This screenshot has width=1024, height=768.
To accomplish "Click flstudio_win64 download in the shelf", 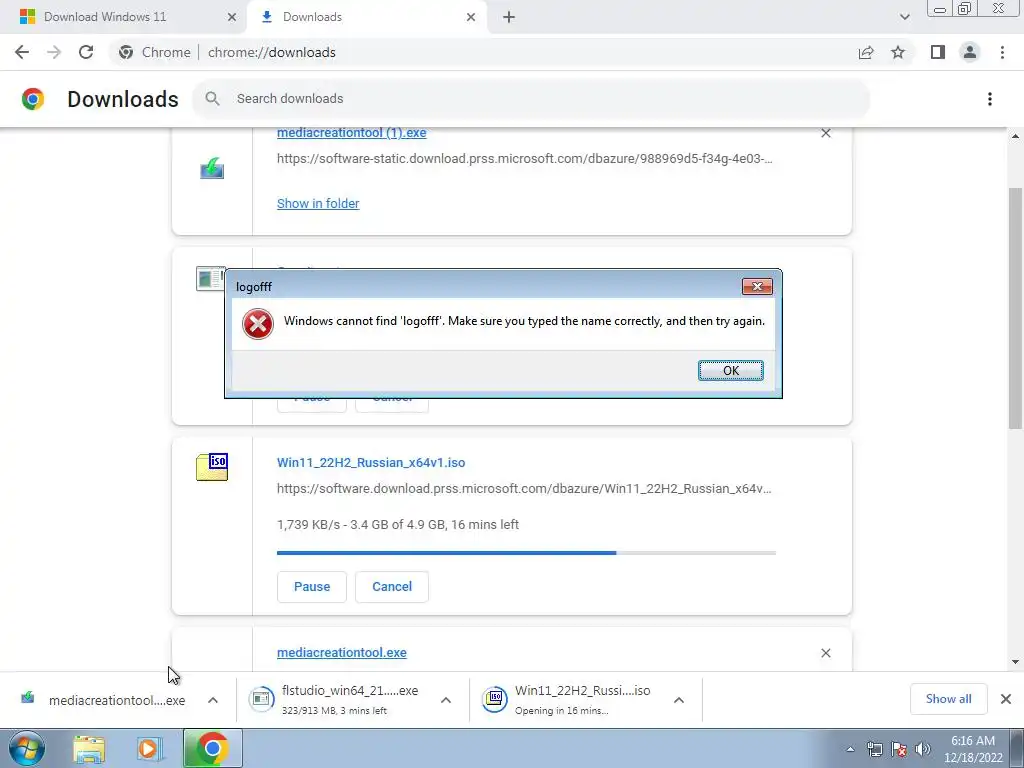I will (336, 699).
